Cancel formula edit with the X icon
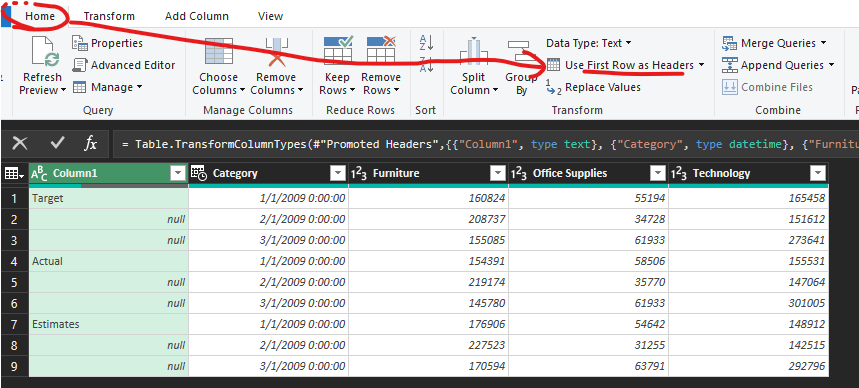Screen dimensions: 859x388 click(x=20, y=144)
